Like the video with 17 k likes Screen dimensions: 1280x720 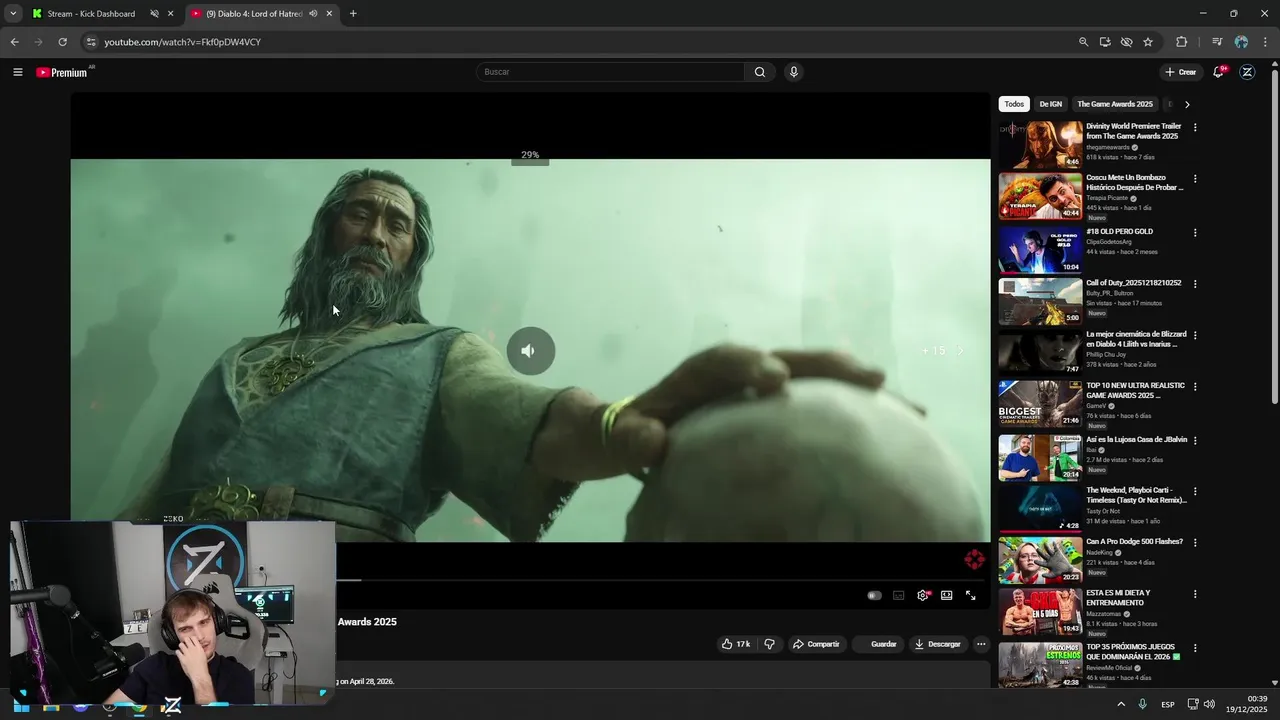click(736, 644)
